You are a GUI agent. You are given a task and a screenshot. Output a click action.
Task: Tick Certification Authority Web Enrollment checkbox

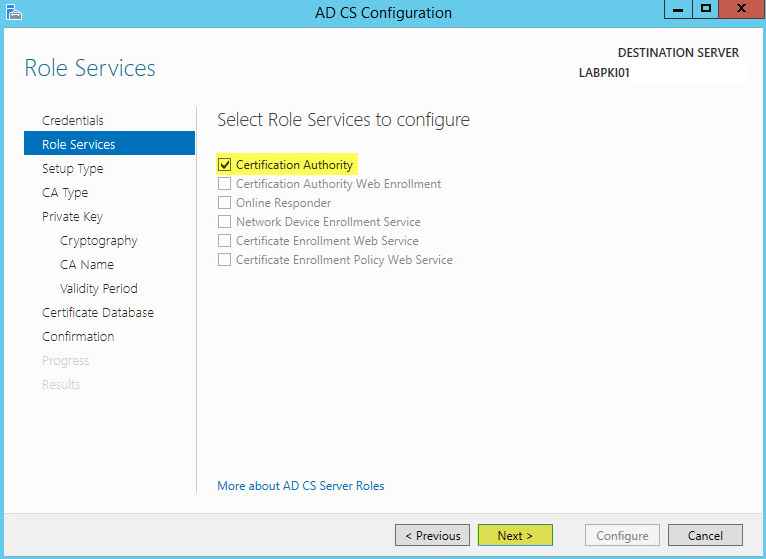[x=224, y=184]
